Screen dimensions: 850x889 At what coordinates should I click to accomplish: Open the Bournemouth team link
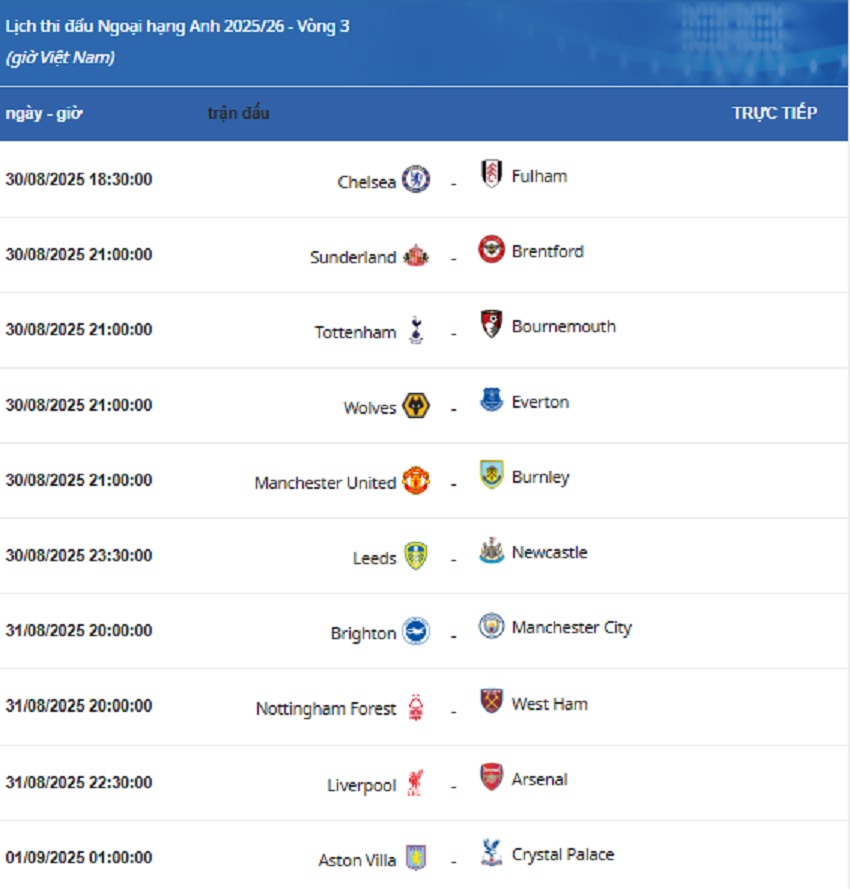(563, 327)
